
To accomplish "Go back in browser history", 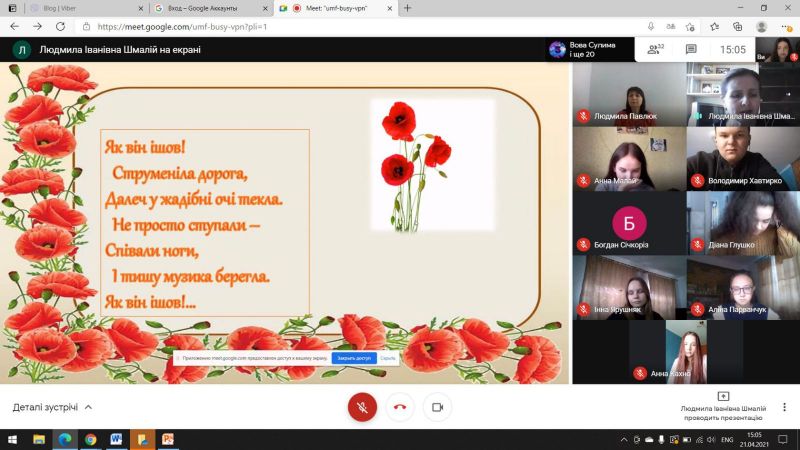I will (15, 27).
